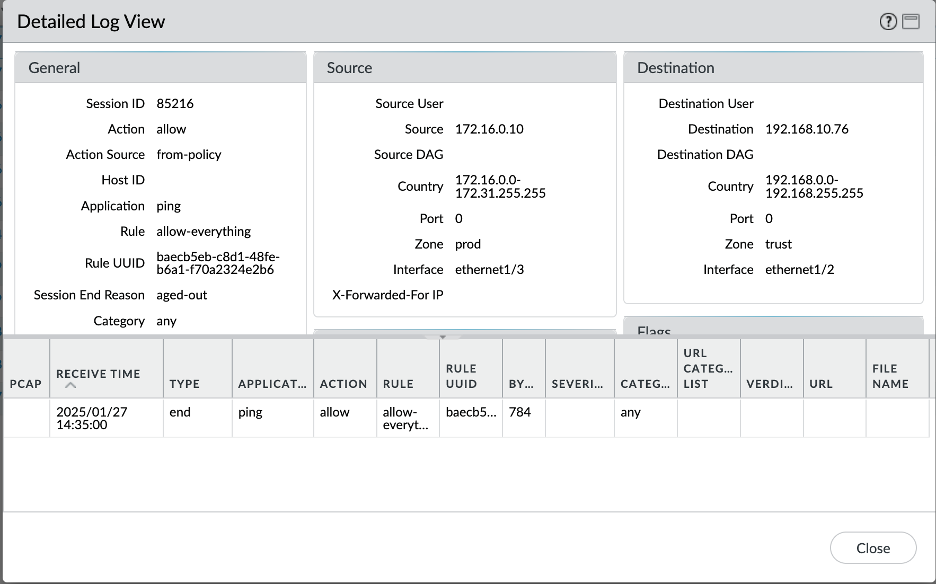Click the X-Forwarded-For IP label
This screenshot has height=584, width=936.
[387, 295]
